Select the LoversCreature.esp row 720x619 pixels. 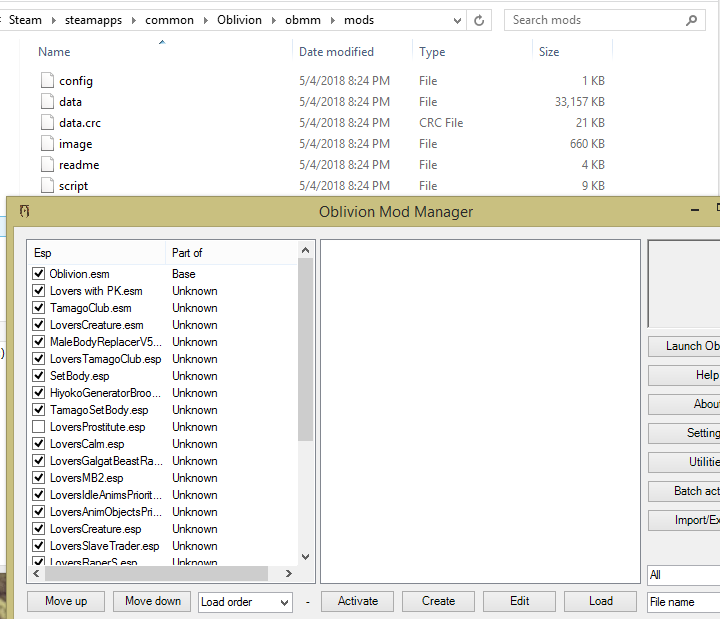[163, 529]
